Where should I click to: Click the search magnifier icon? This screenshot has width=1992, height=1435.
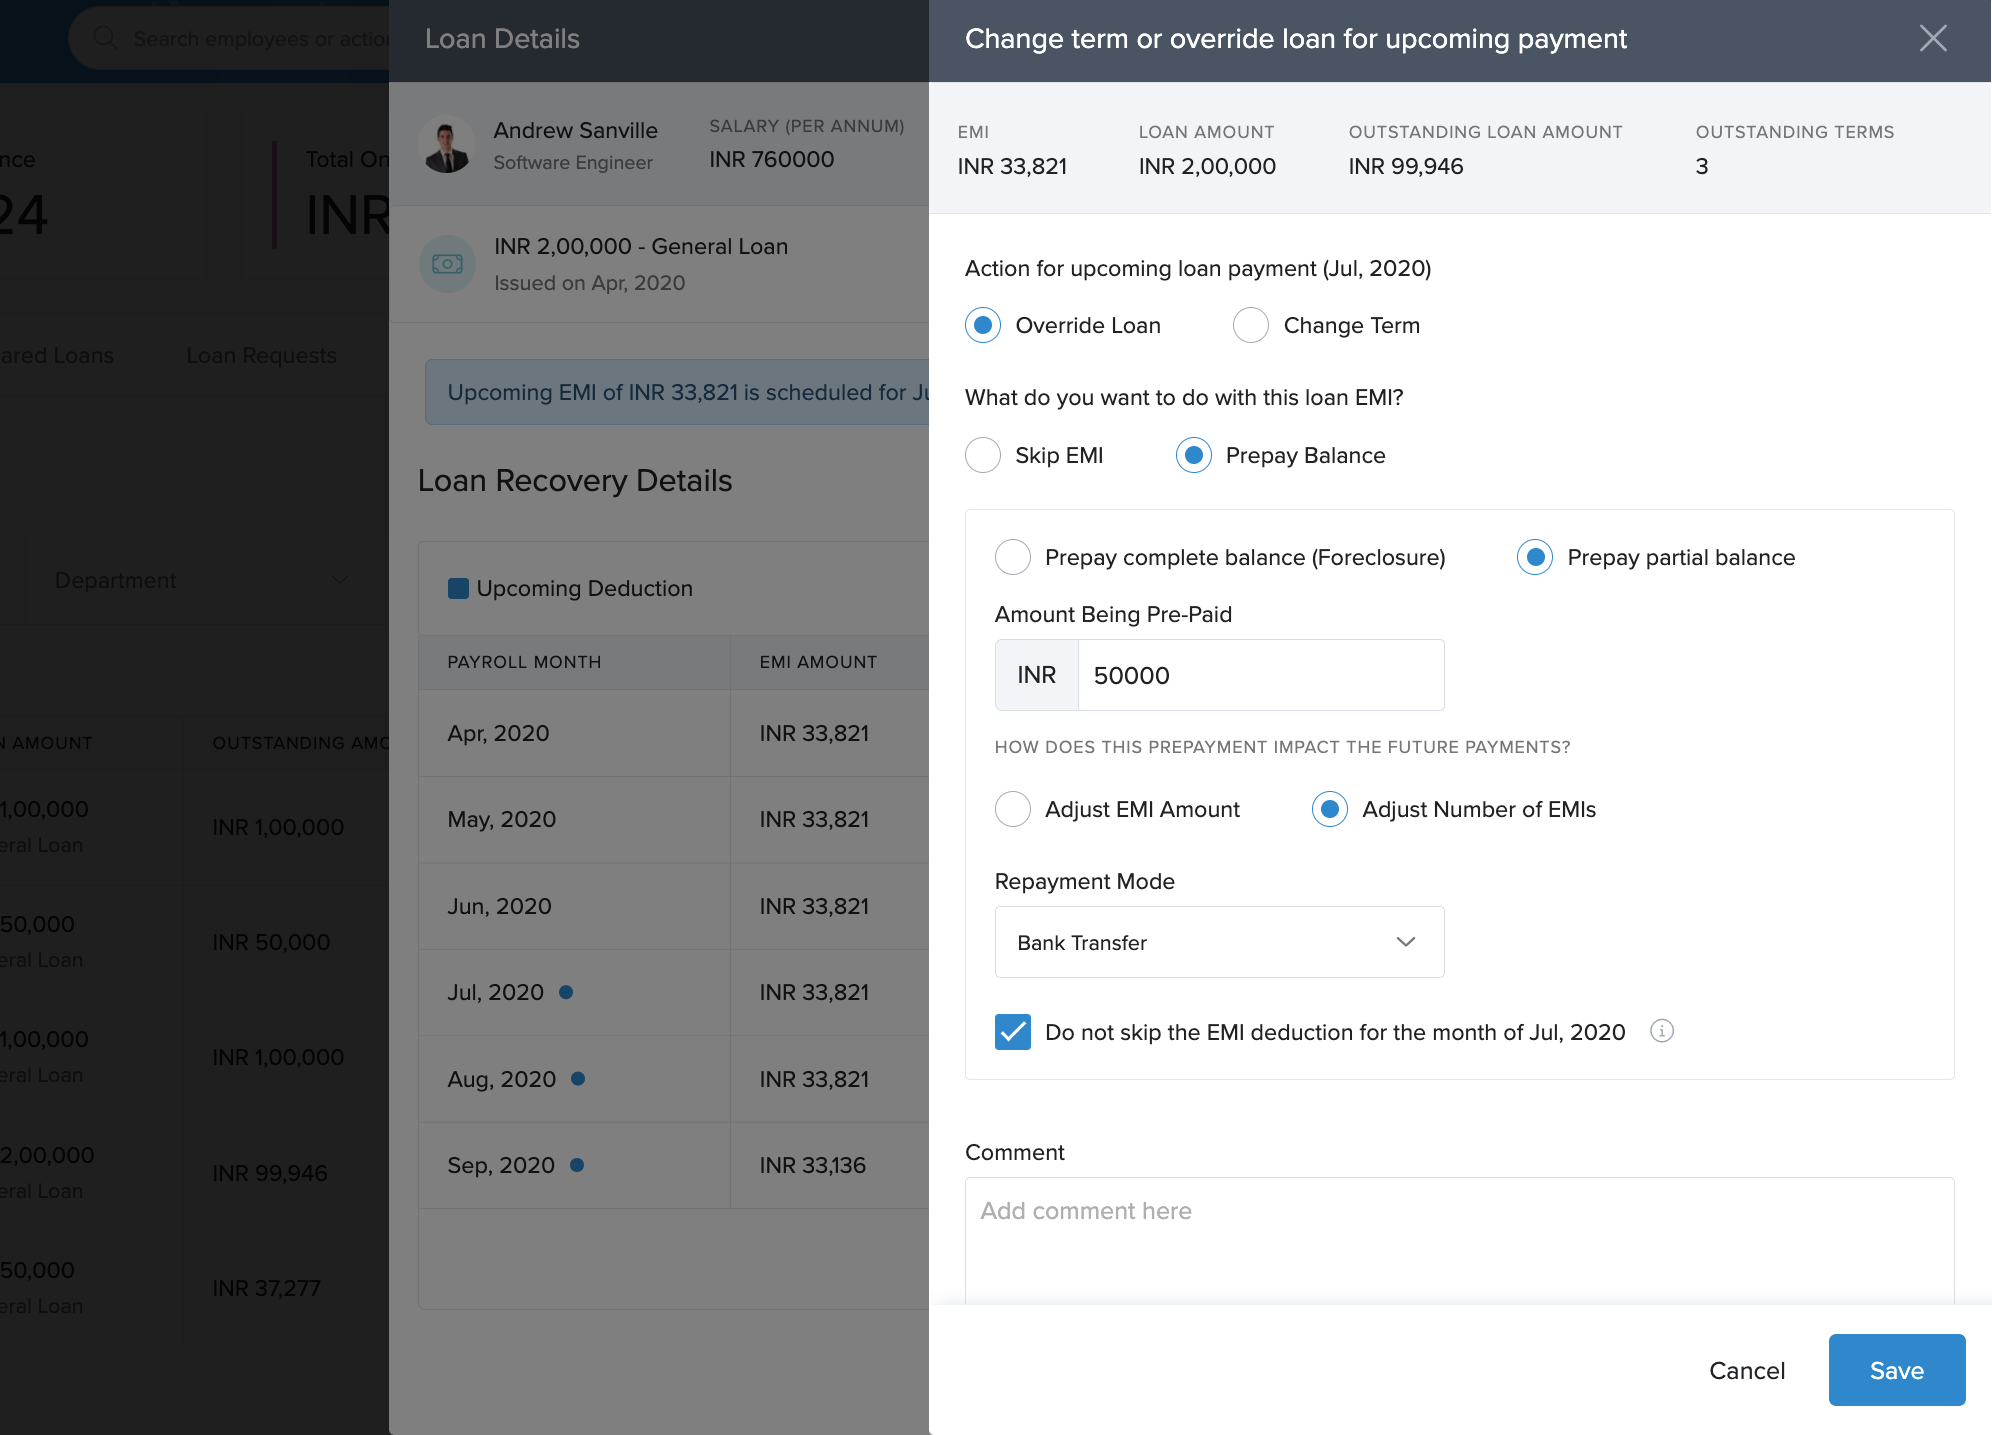click(105, 38)
